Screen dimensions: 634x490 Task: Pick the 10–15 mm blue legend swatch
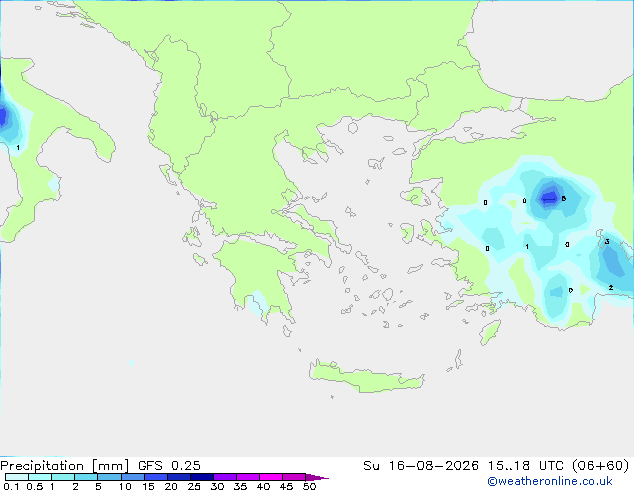coord(132,477)
